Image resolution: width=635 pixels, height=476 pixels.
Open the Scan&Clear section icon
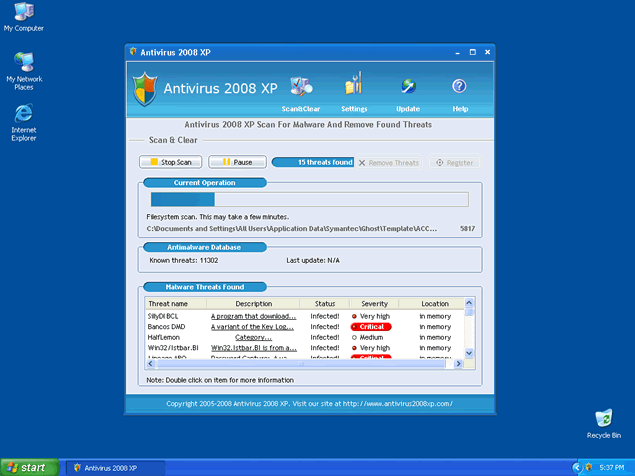click(x=300, y=87)
